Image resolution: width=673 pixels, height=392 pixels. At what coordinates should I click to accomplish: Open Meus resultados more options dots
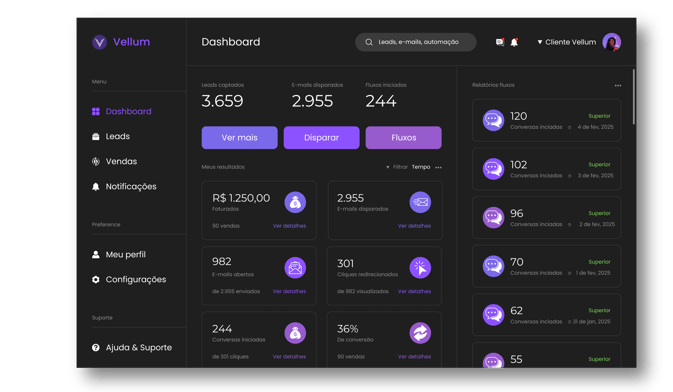pos(438,167)
